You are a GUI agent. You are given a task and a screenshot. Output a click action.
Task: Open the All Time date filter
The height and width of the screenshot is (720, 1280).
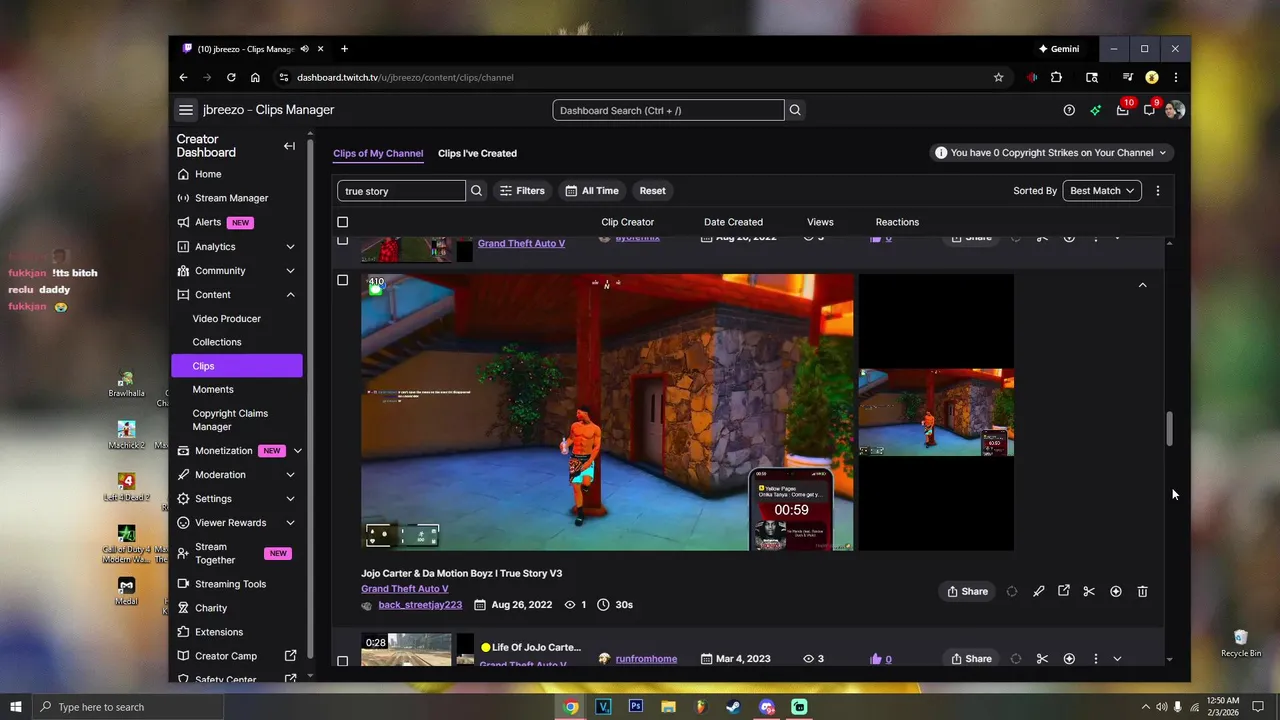pyautogui.click(x=592, y=191)
